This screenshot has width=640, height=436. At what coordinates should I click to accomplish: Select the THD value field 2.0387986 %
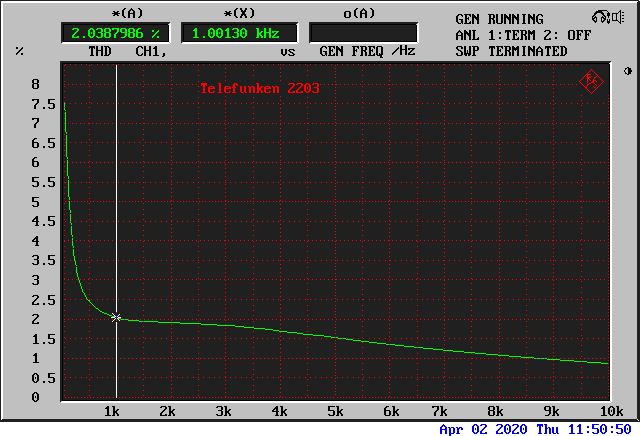coord(115,33)
